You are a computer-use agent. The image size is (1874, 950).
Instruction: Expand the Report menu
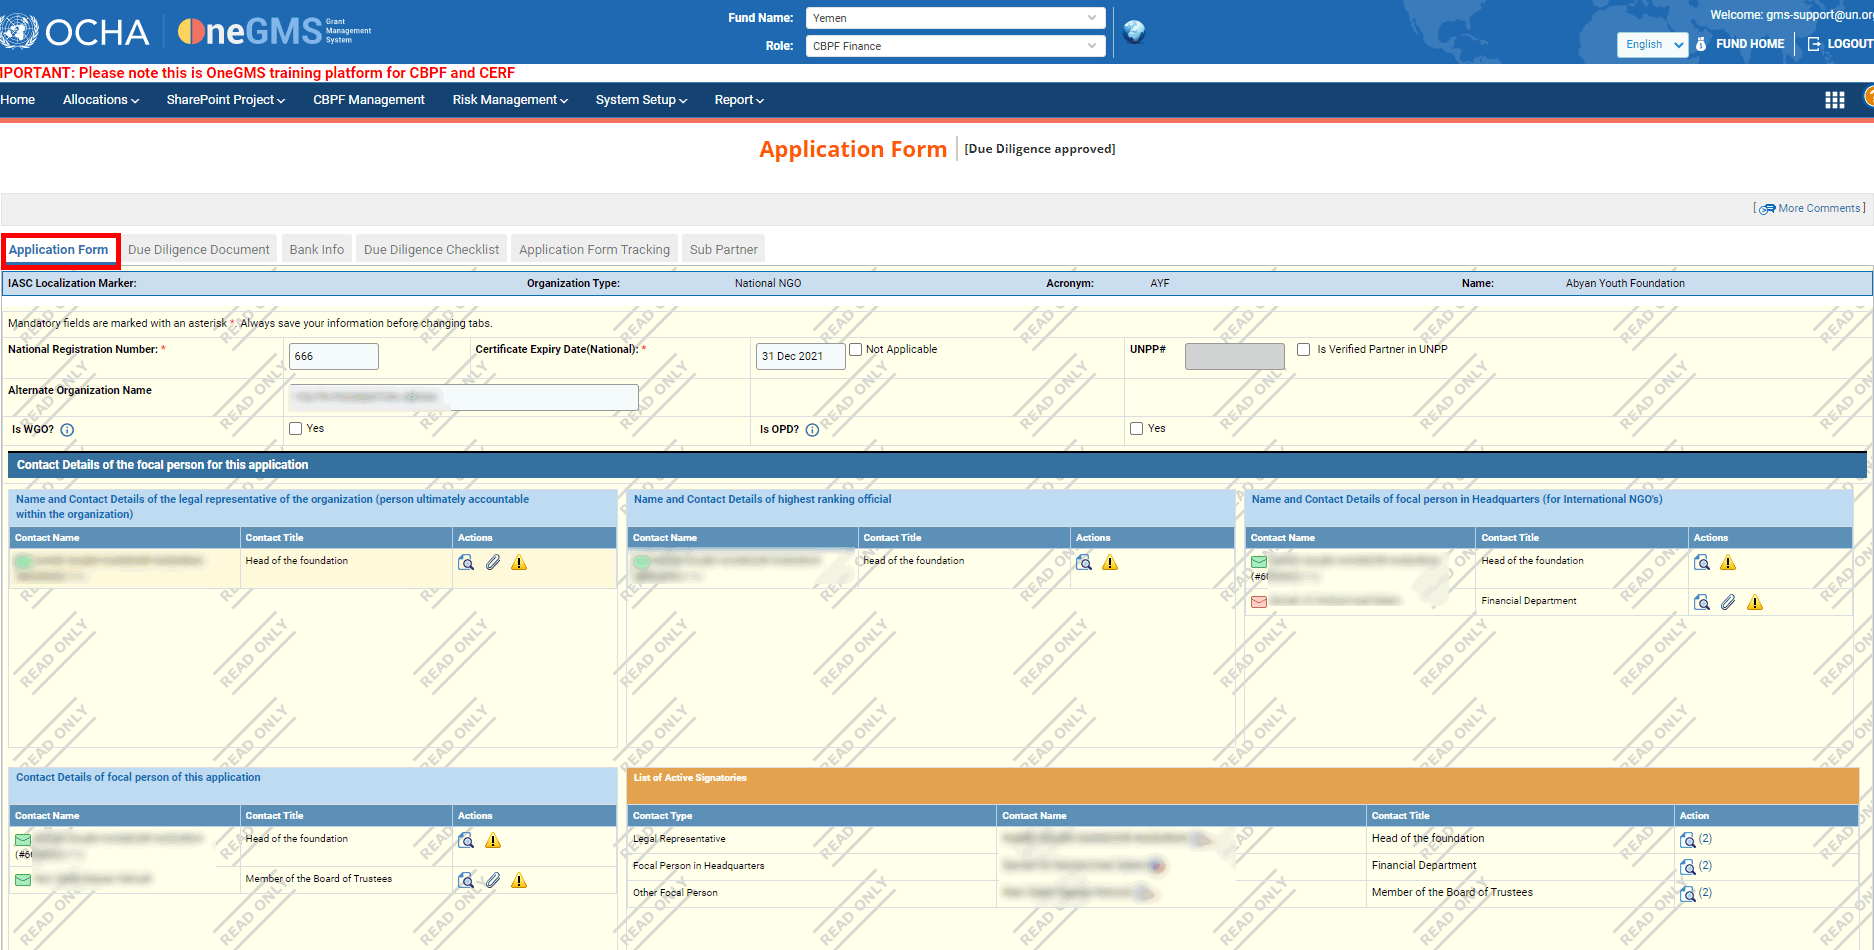(x=739, y=100)
